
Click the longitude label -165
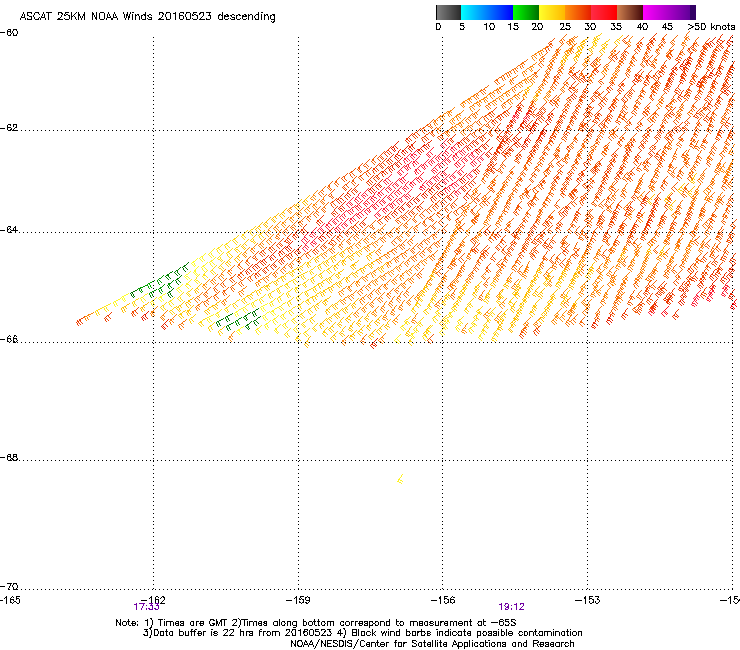[x=10, y=600]
